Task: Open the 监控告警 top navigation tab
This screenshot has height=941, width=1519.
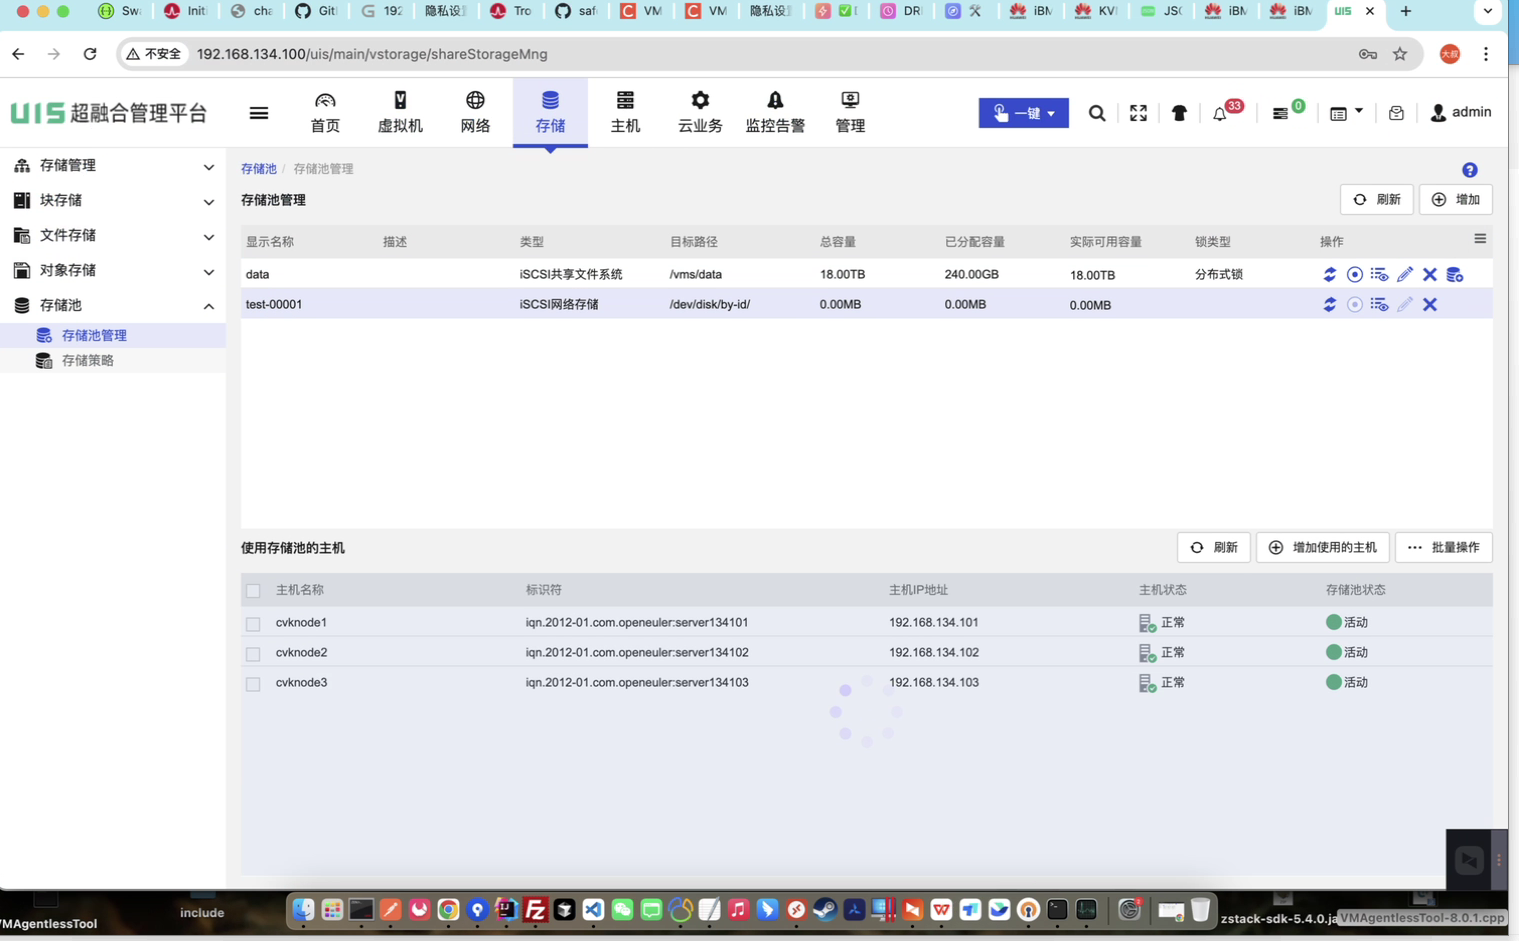Action: [775, 112]
